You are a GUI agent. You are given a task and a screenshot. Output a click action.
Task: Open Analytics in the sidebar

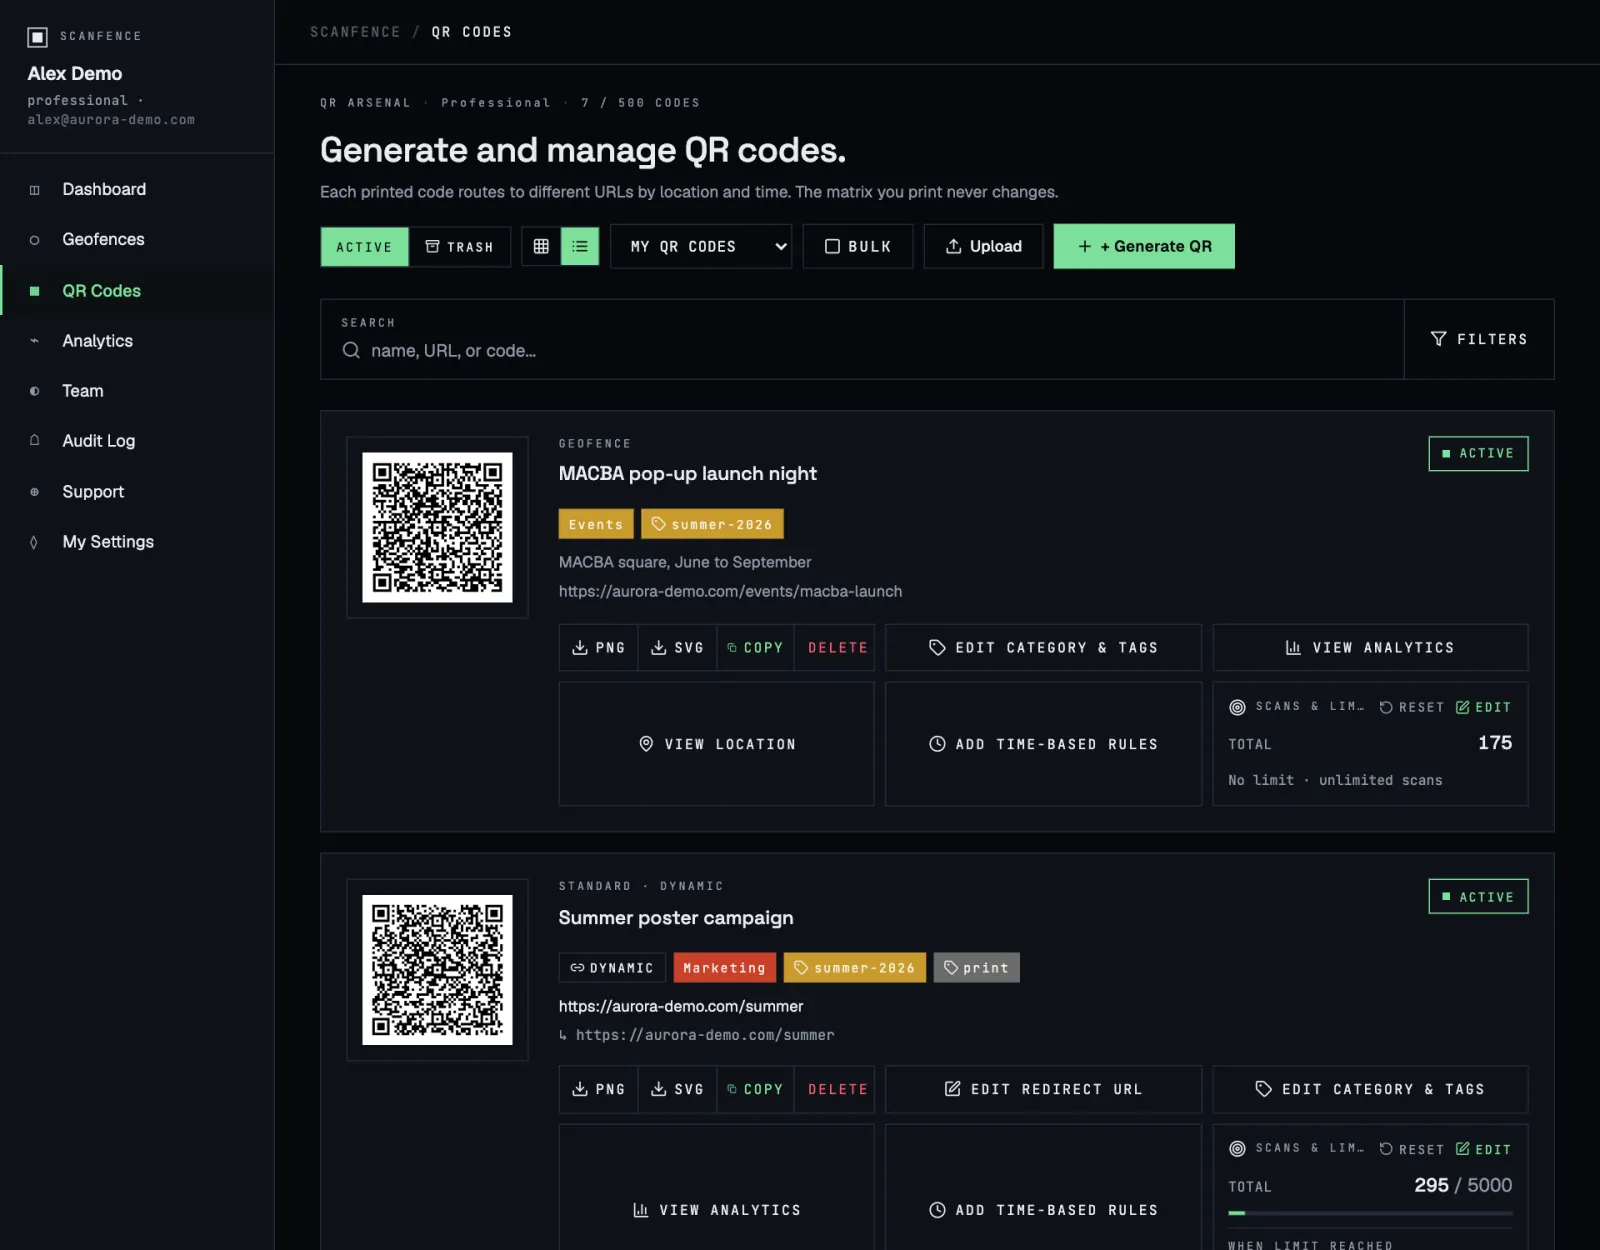(137, 341)
